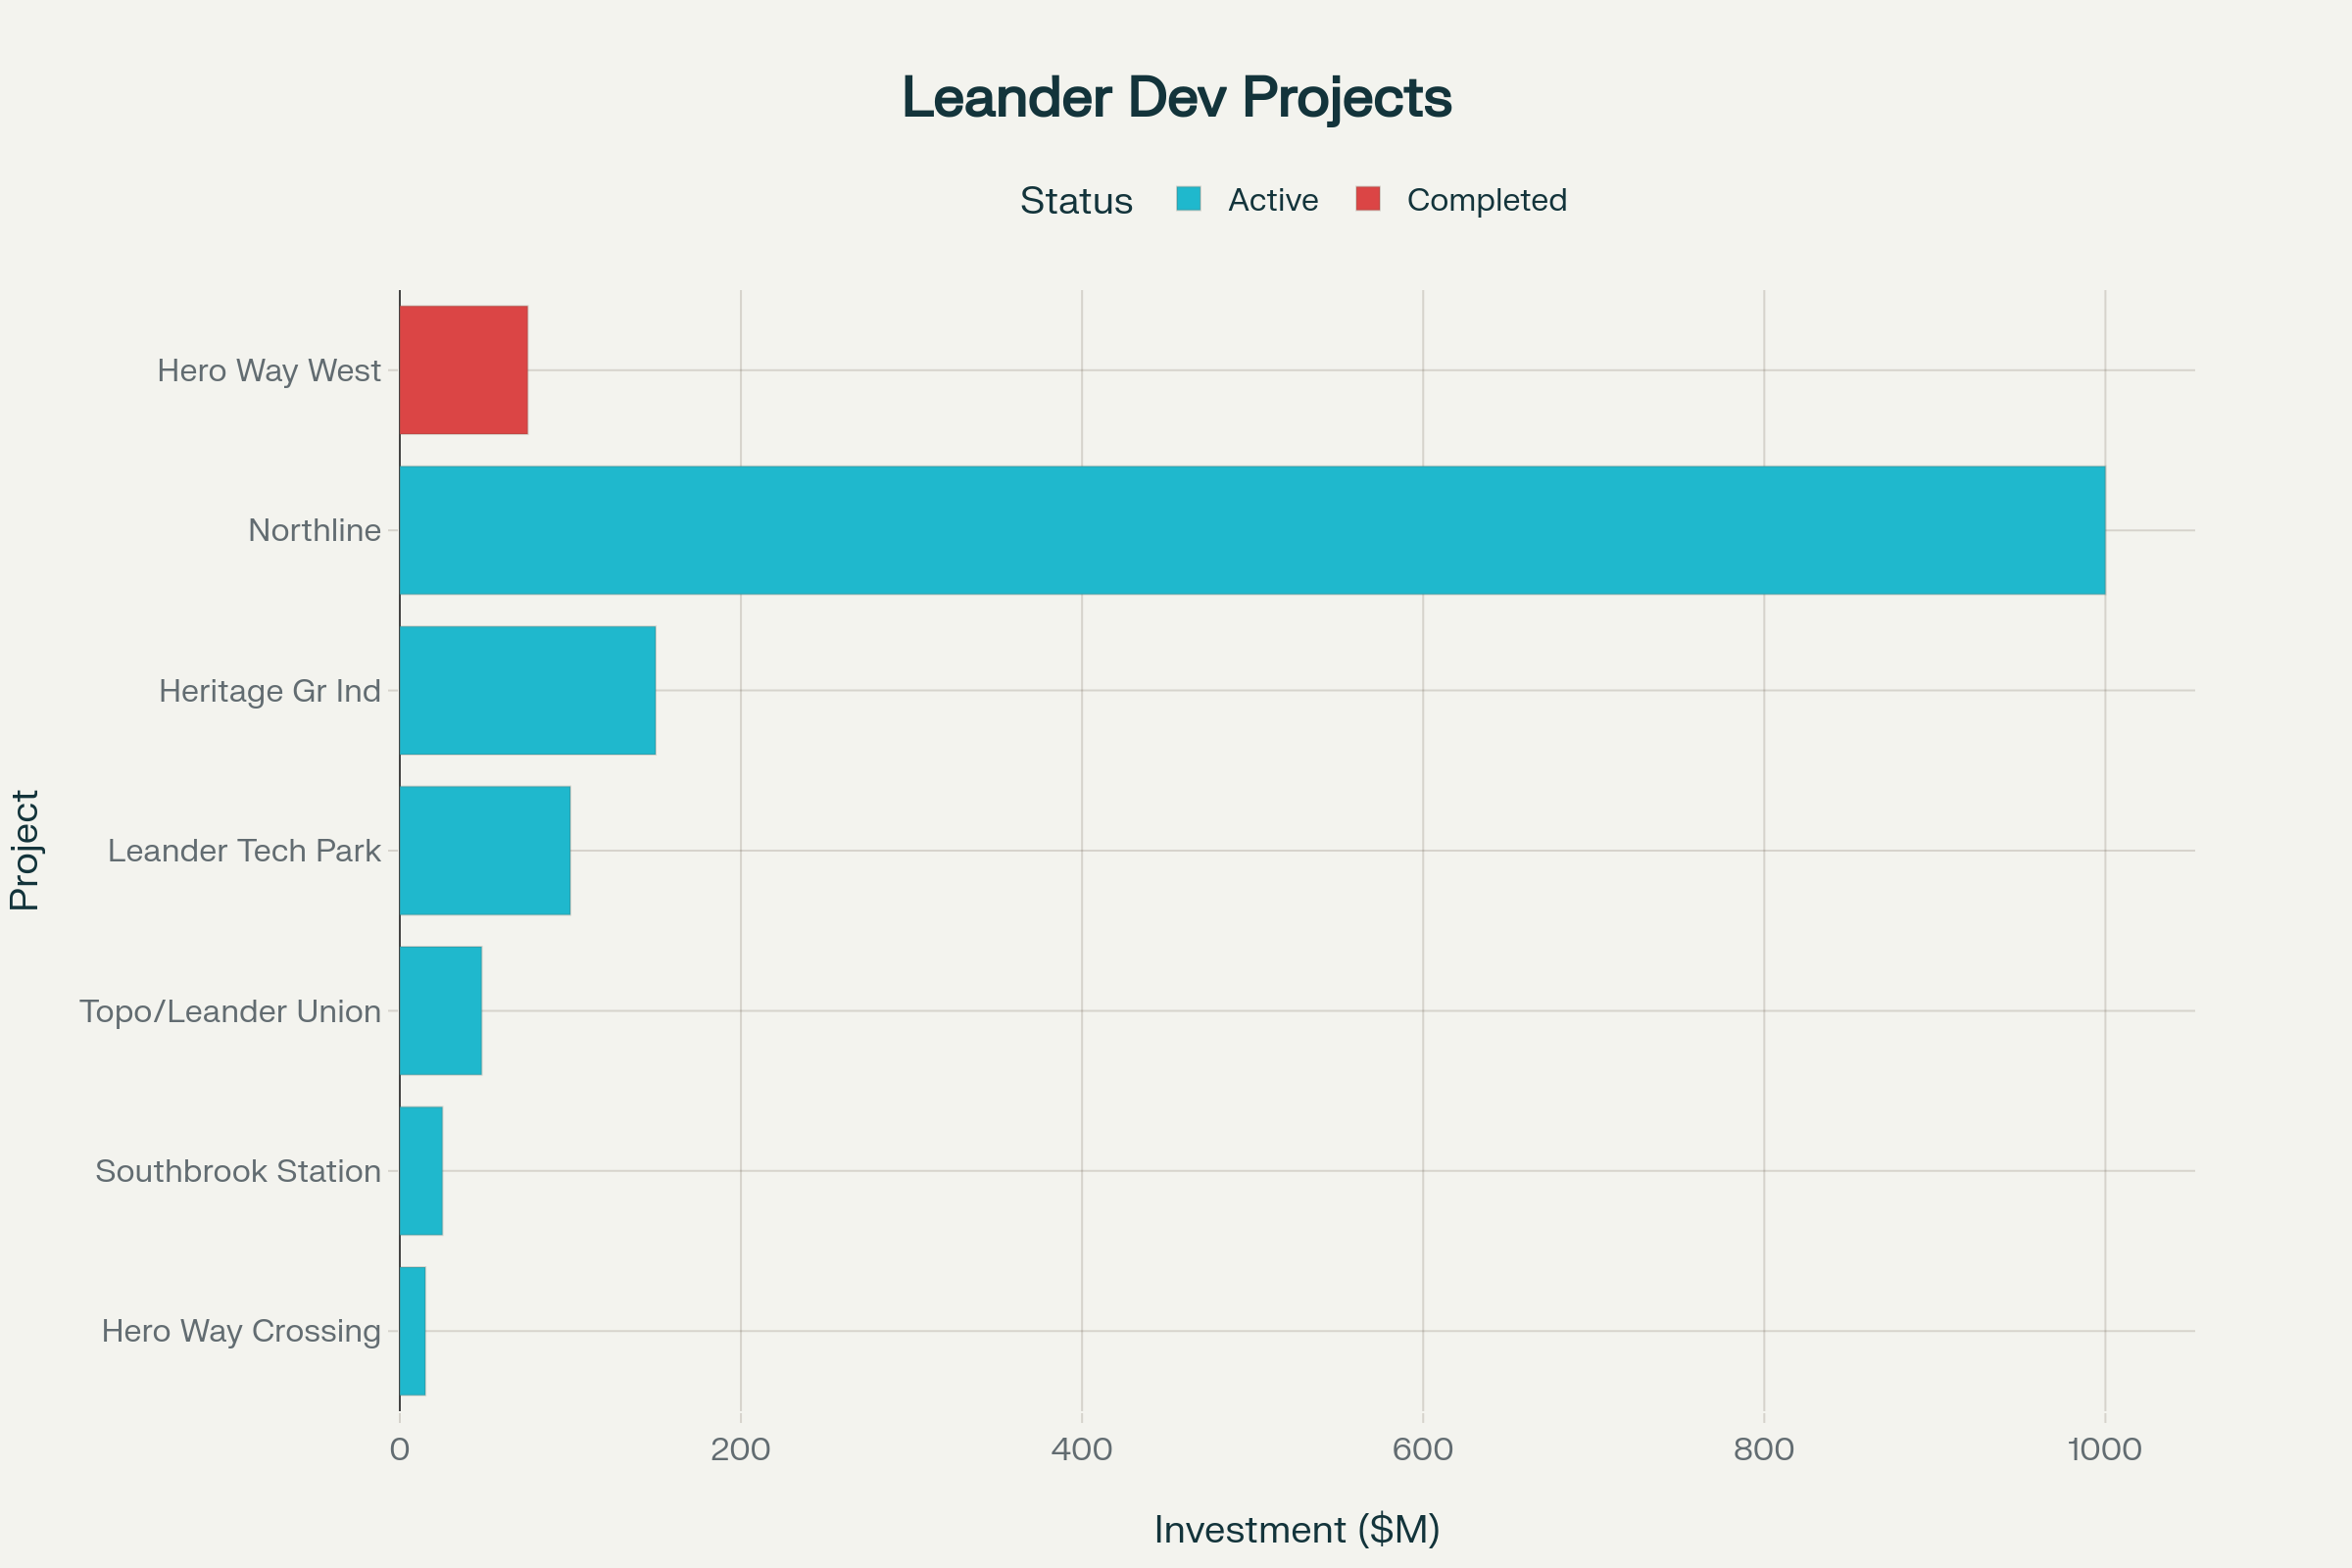Image resolution: width=2352 pixels, height=1568 pixels.
Task: Click the Completed legend red swatch
Action: click(1368, 199)
